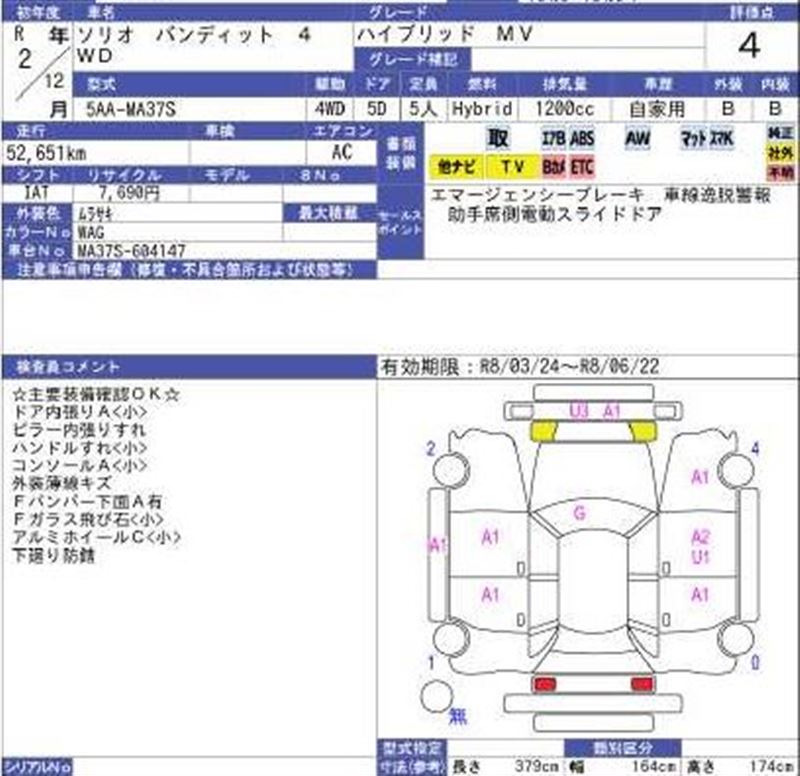This screenshot has height=776, width=800.
Task: Click the 自家用 vehicle history value
Action: point(657,109)
